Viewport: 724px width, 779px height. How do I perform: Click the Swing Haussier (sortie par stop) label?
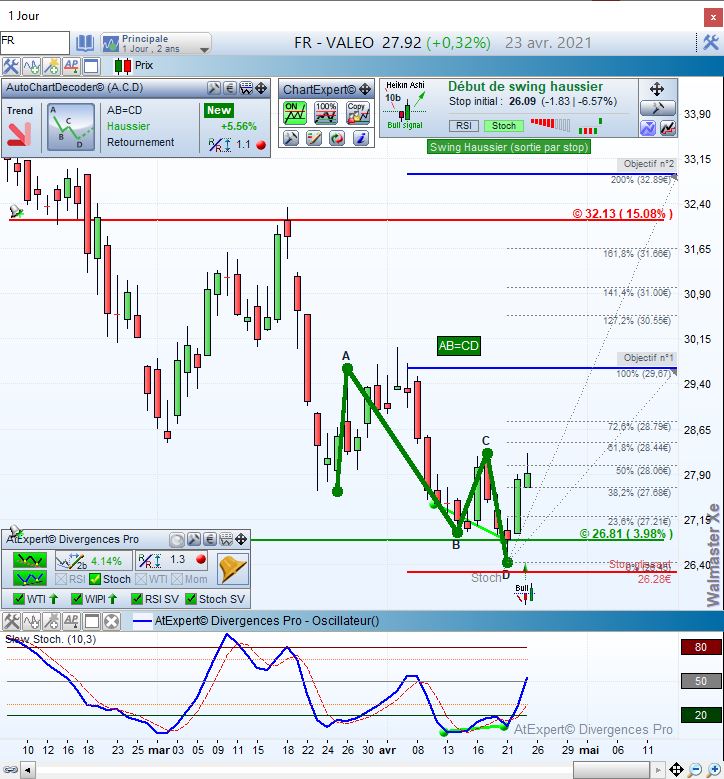coord(509,147)
